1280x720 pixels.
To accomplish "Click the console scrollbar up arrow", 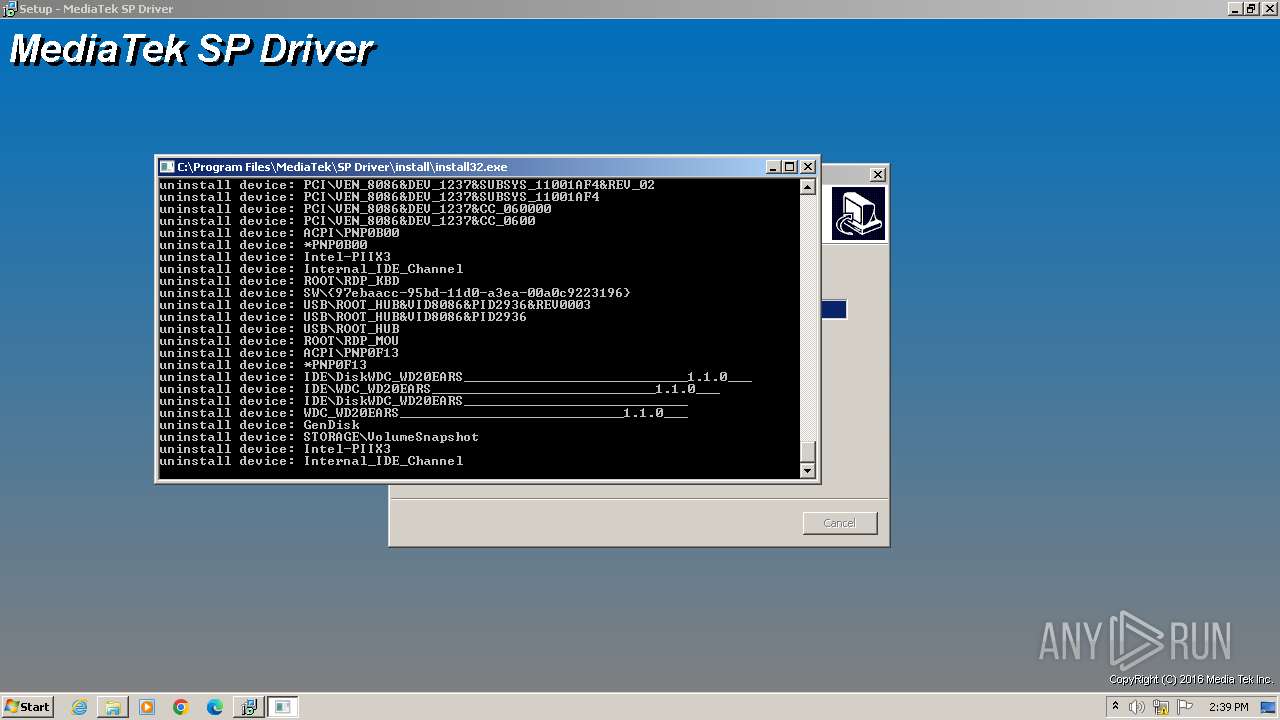I will 808,187.
